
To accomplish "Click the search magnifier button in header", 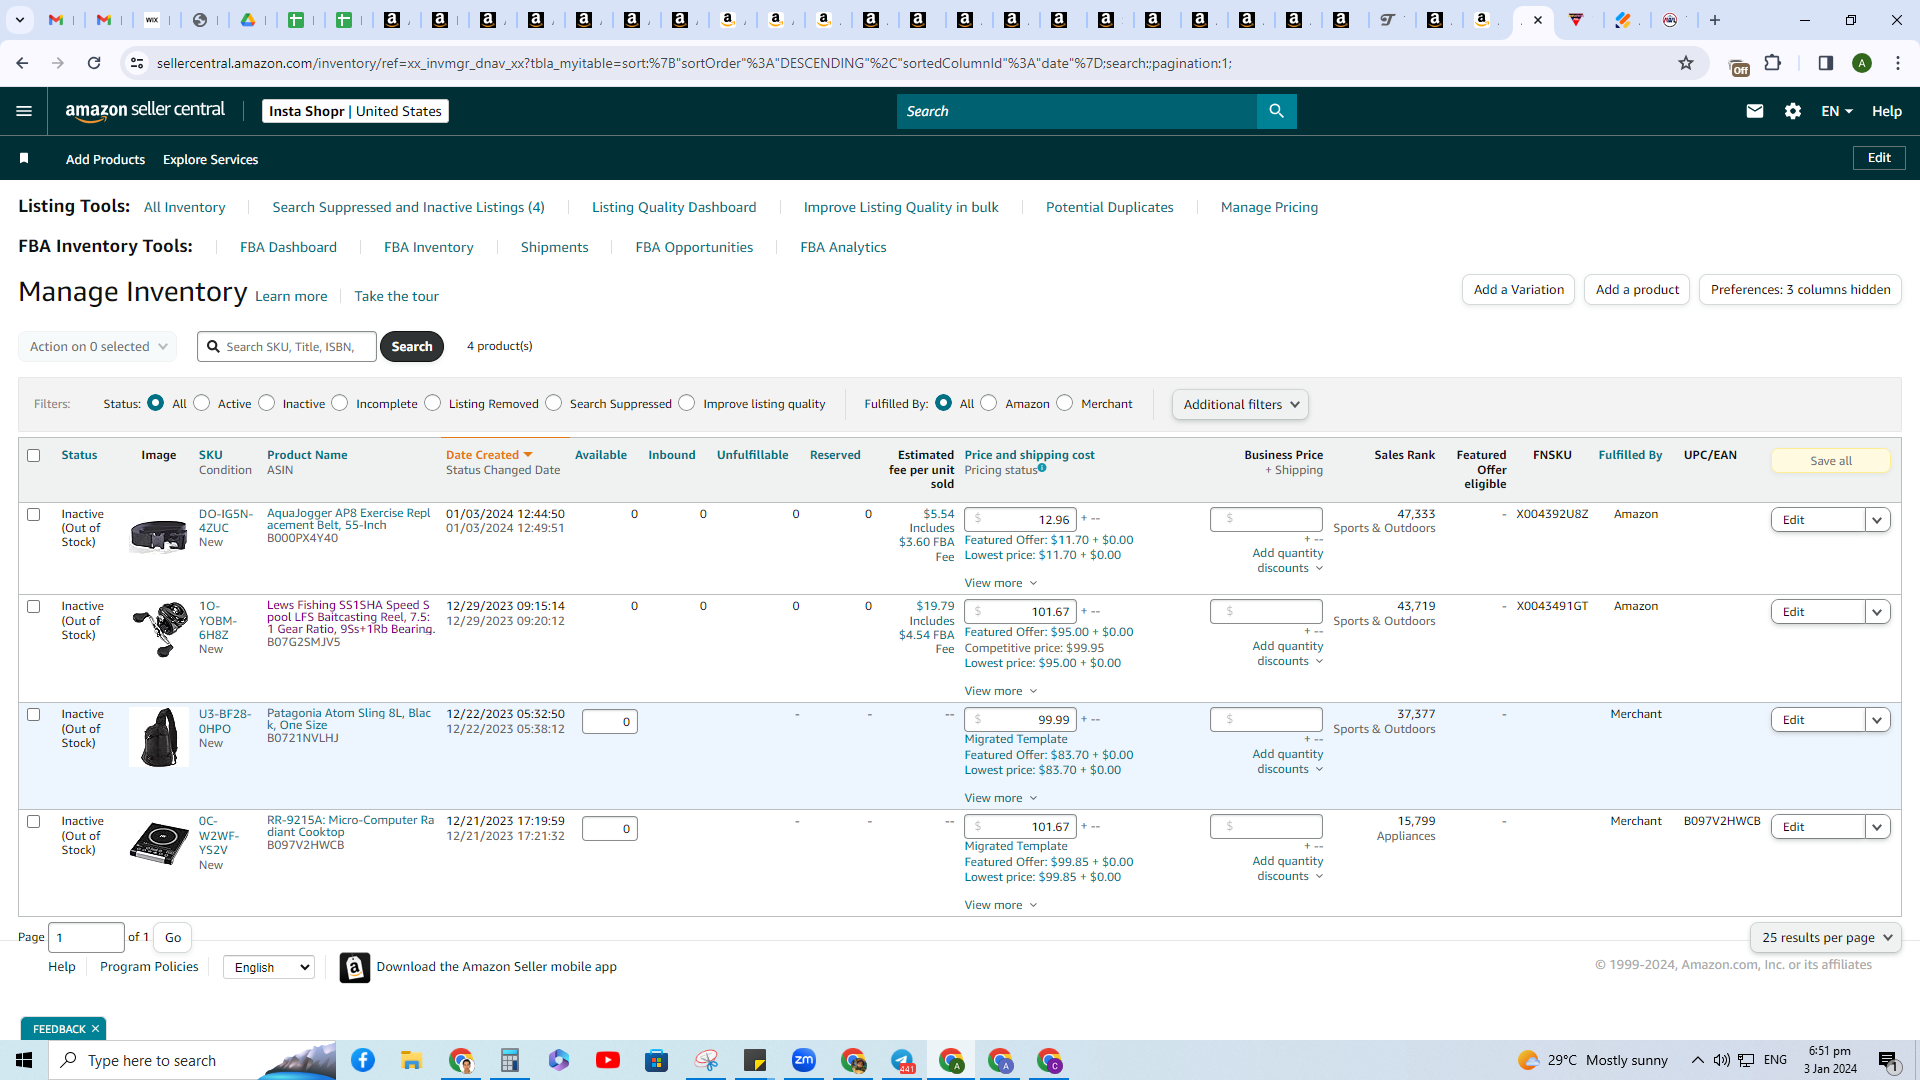I will pyautogui.click(x=1276, y=111).
